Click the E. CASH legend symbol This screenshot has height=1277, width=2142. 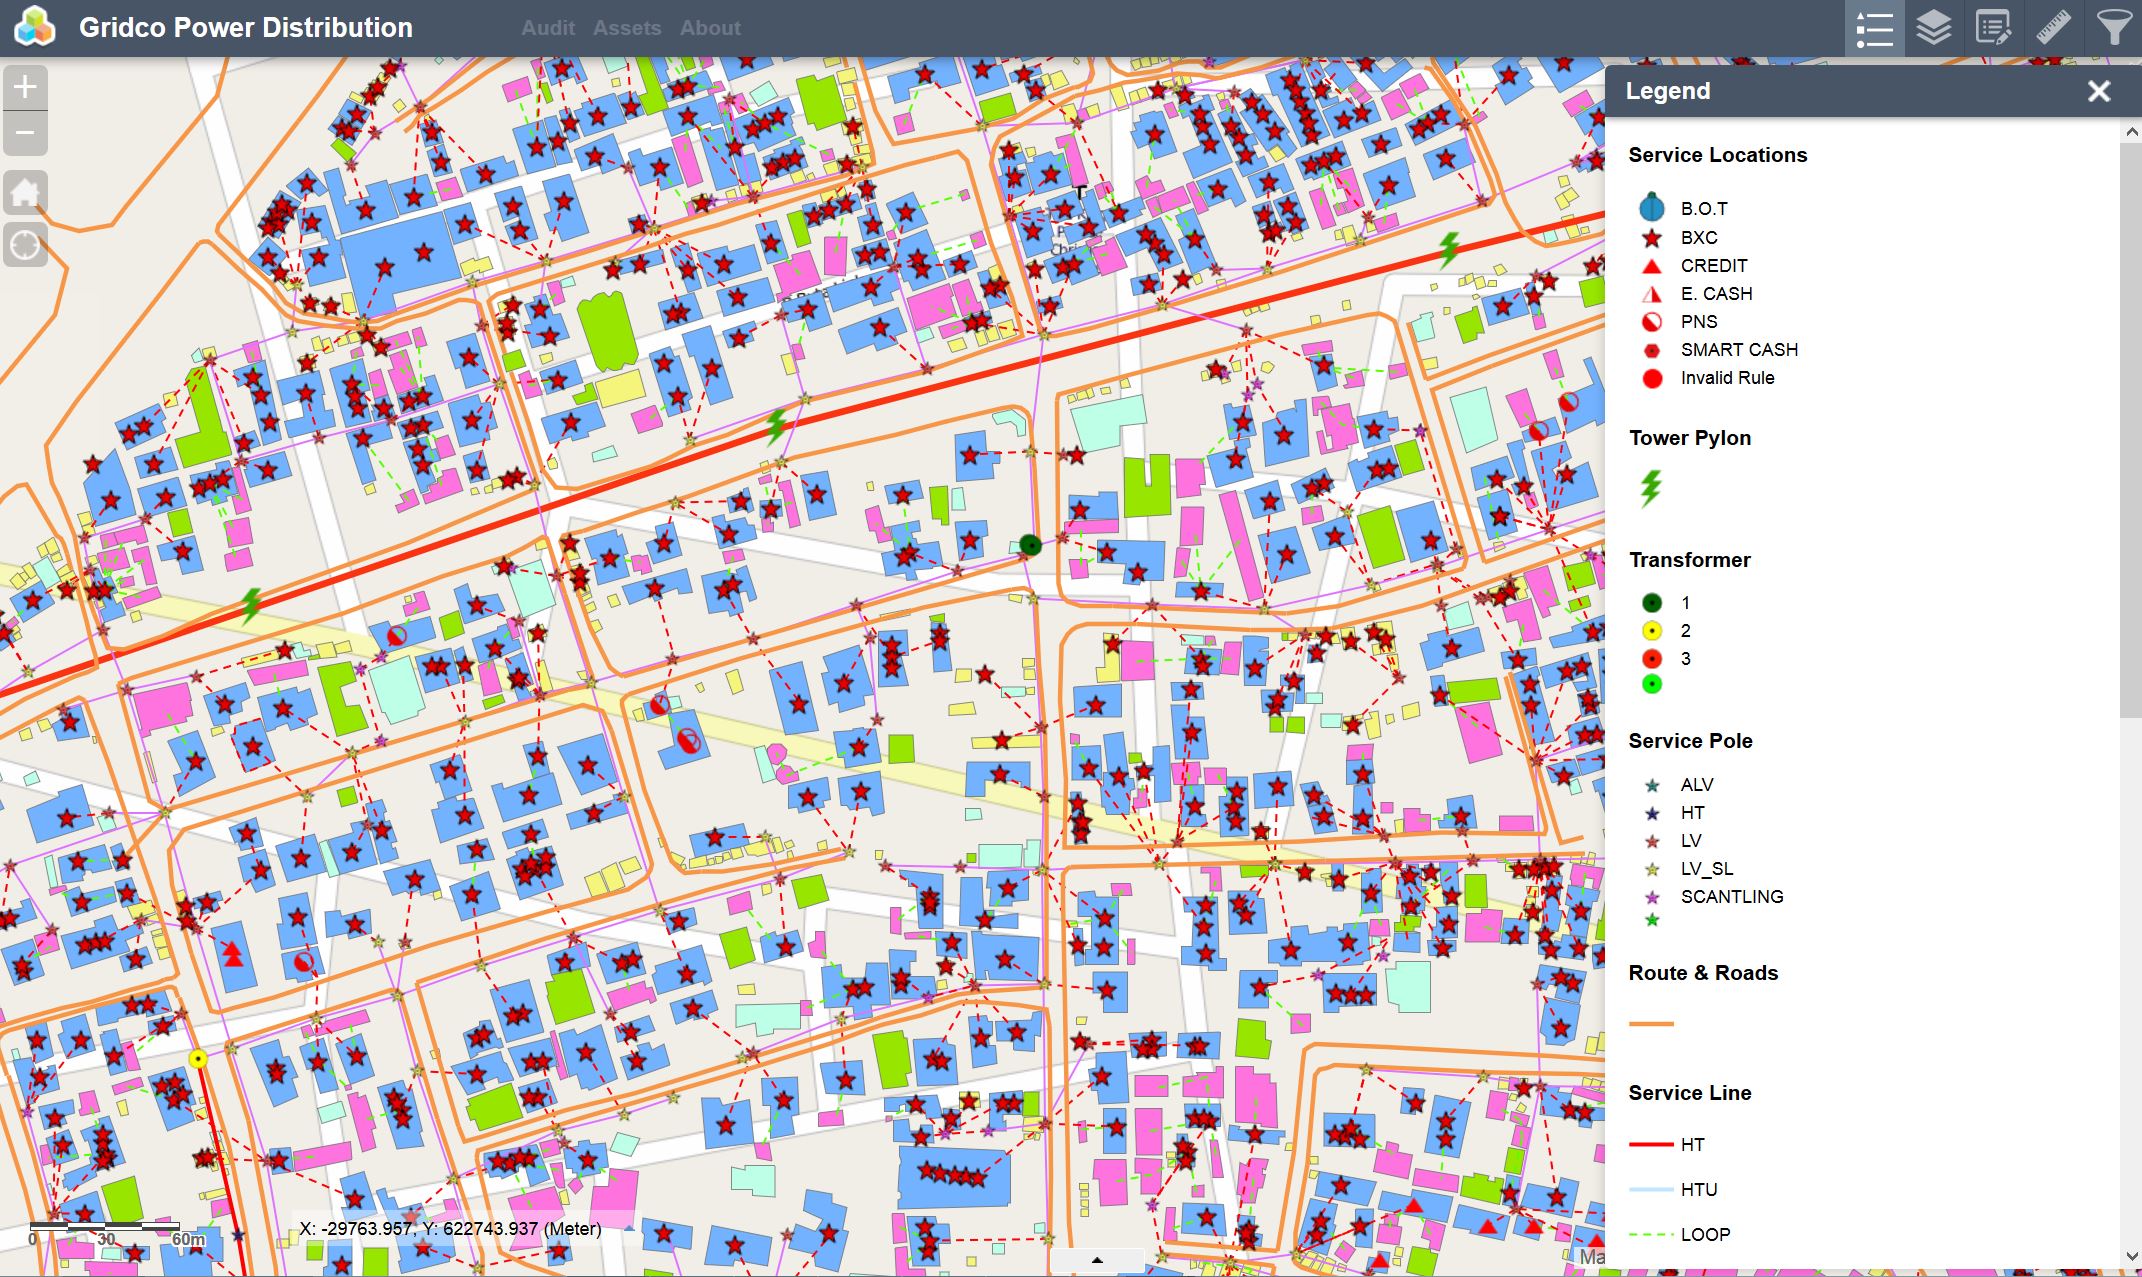click(1652, 294)
